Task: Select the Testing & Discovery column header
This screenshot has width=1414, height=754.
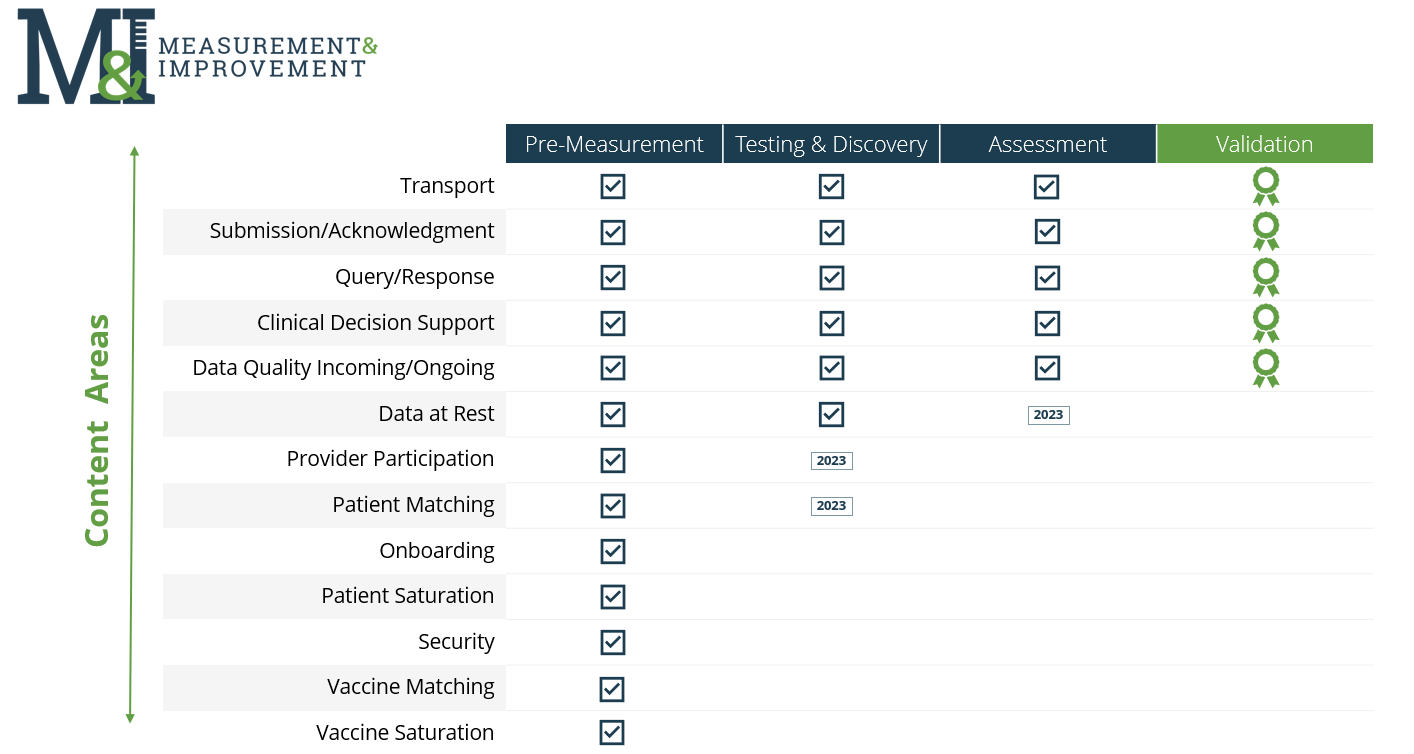Action: tap(831, 144)
